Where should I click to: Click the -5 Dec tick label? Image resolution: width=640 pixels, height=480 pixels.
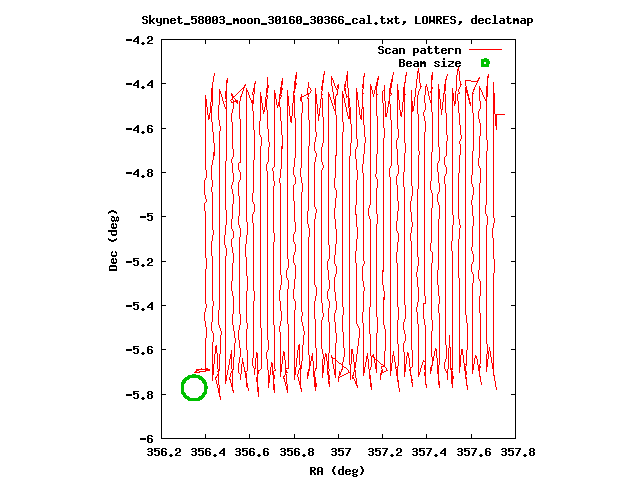(x=146, y=217)
